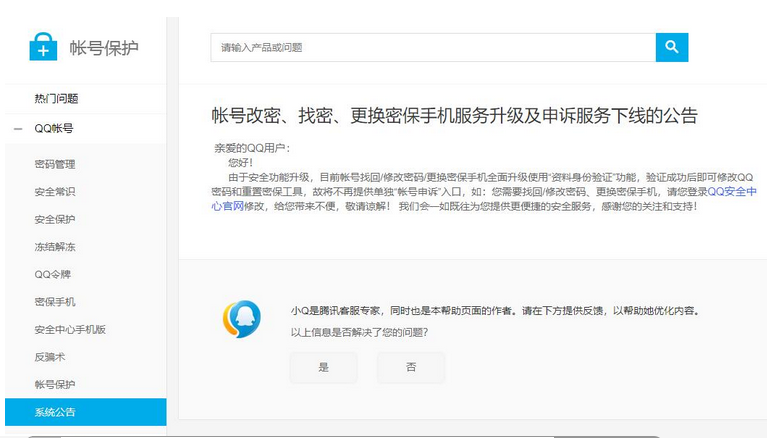
Task: Follow the QQ安全中心官网 link
Action: 732,192
